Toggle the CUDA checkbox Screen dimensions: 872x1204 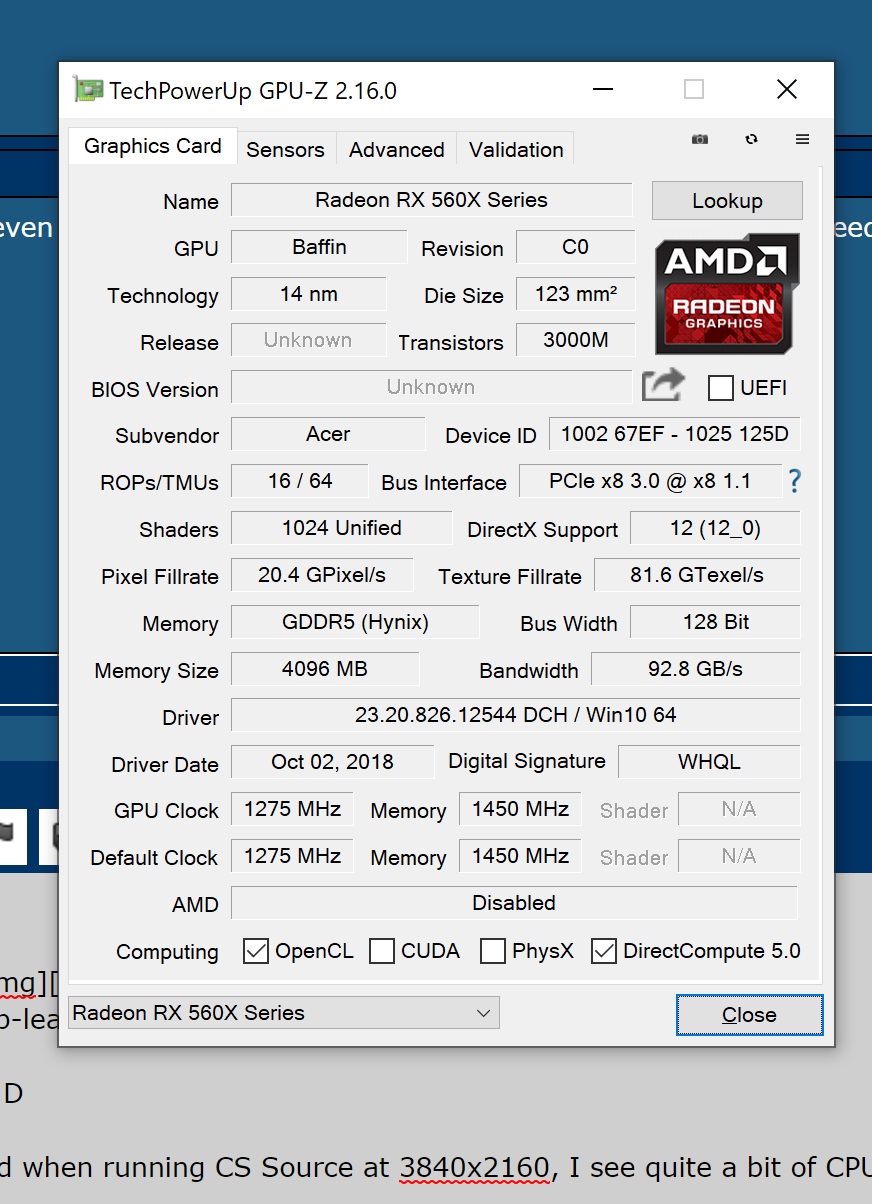click(382, 951)
